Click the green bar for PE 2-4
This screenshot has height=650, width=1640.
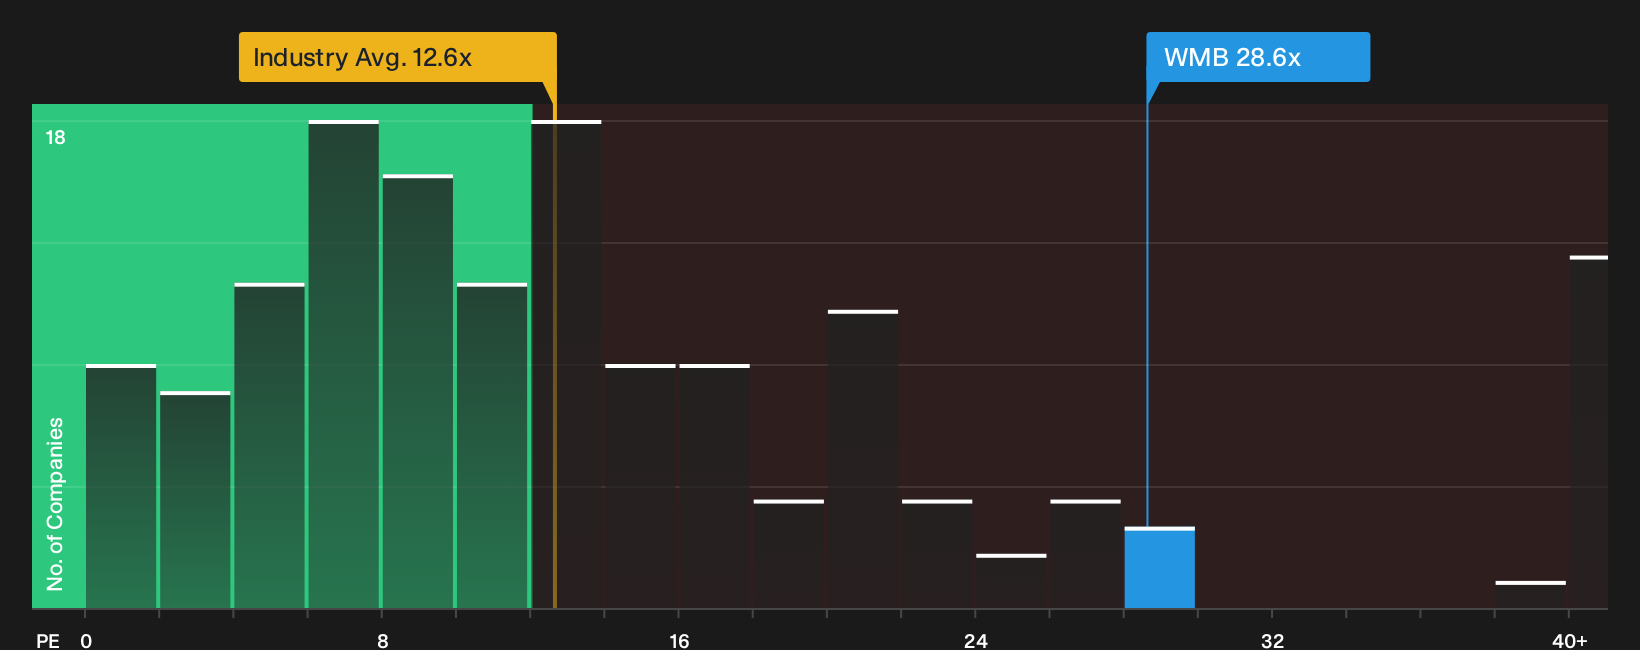195,500
